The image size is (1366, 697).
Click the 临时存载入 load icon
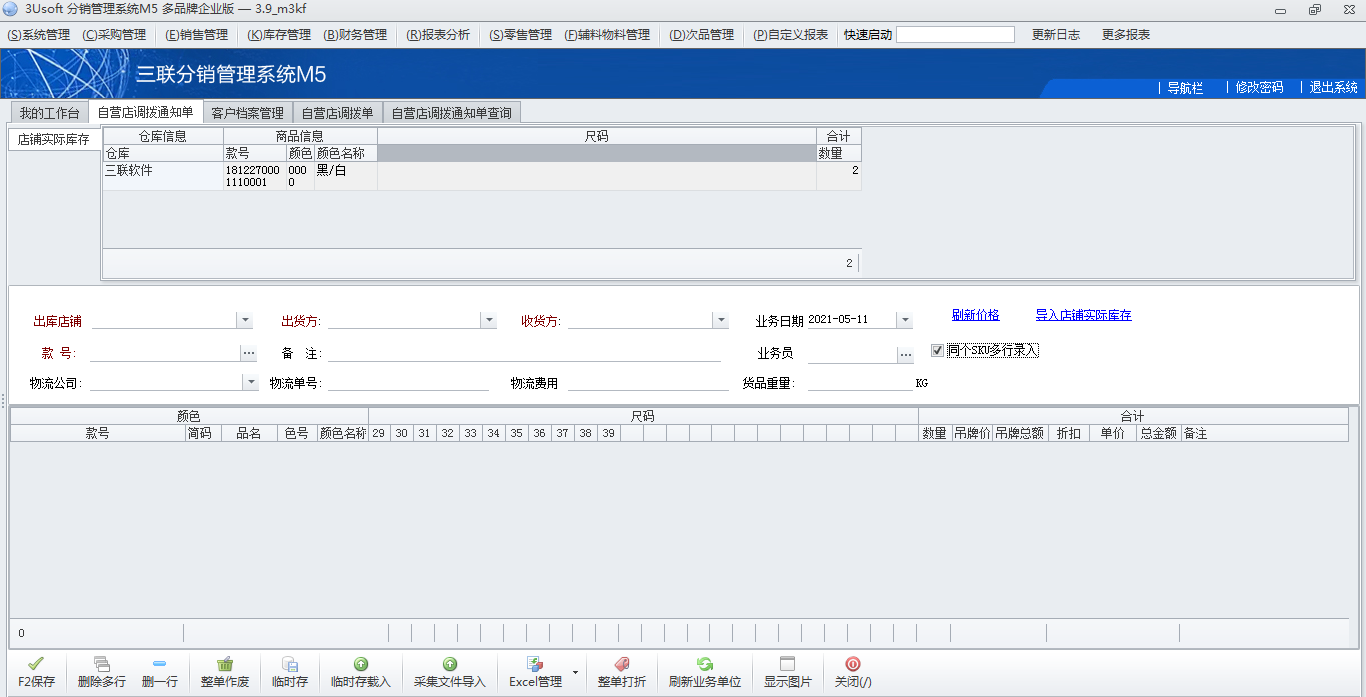(x=361, y=664)
